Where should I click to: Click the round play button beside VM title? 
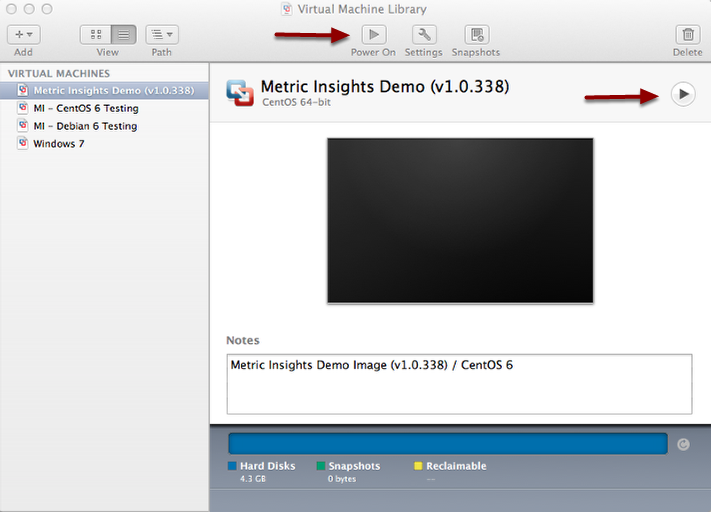tap(683, 94)
